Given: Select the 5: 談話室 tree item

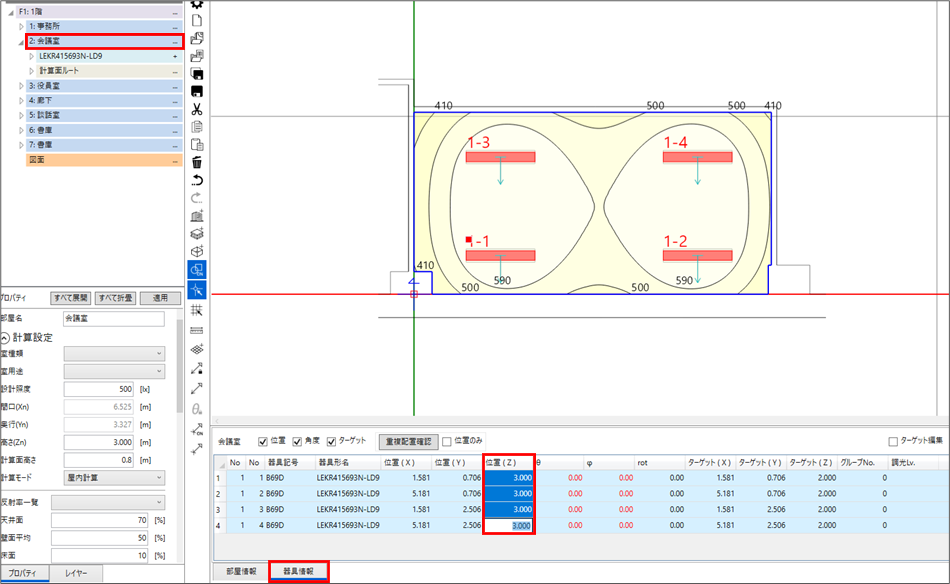Looking at the screenshot, I should coord(104,115).
